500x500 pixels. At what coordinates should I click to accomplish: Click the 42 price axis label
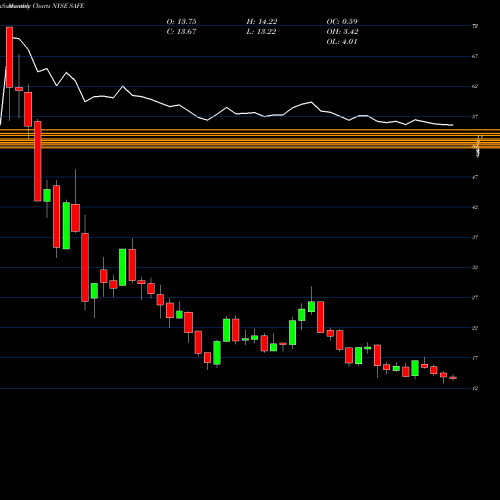coord(475,207)
